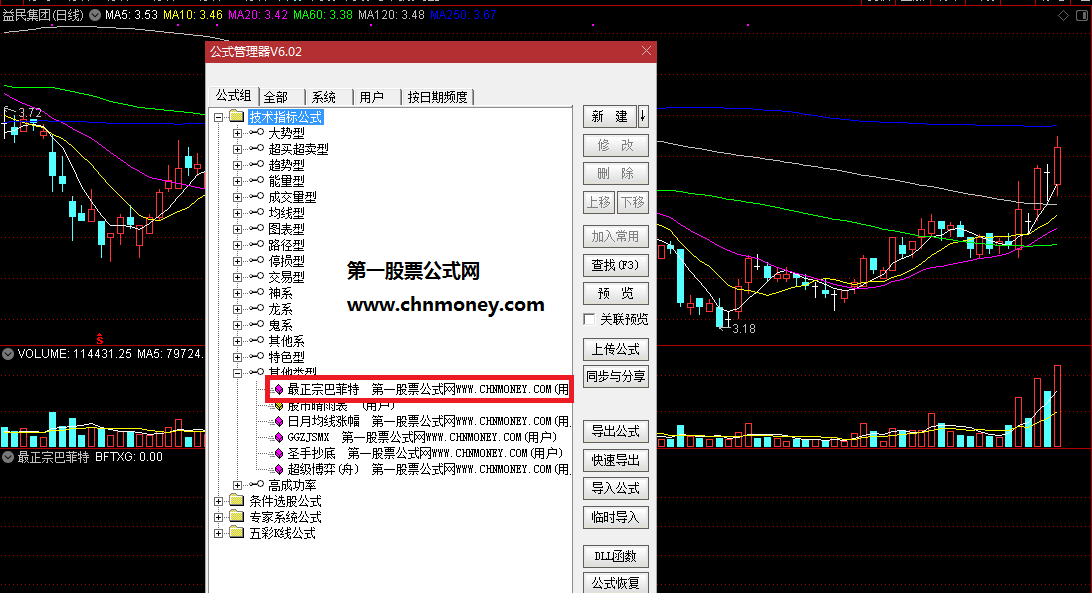This screenshot has width=1092, height=593.
Task: Select the 五彩K线公式 folder icon
Action: coord(237,532)
